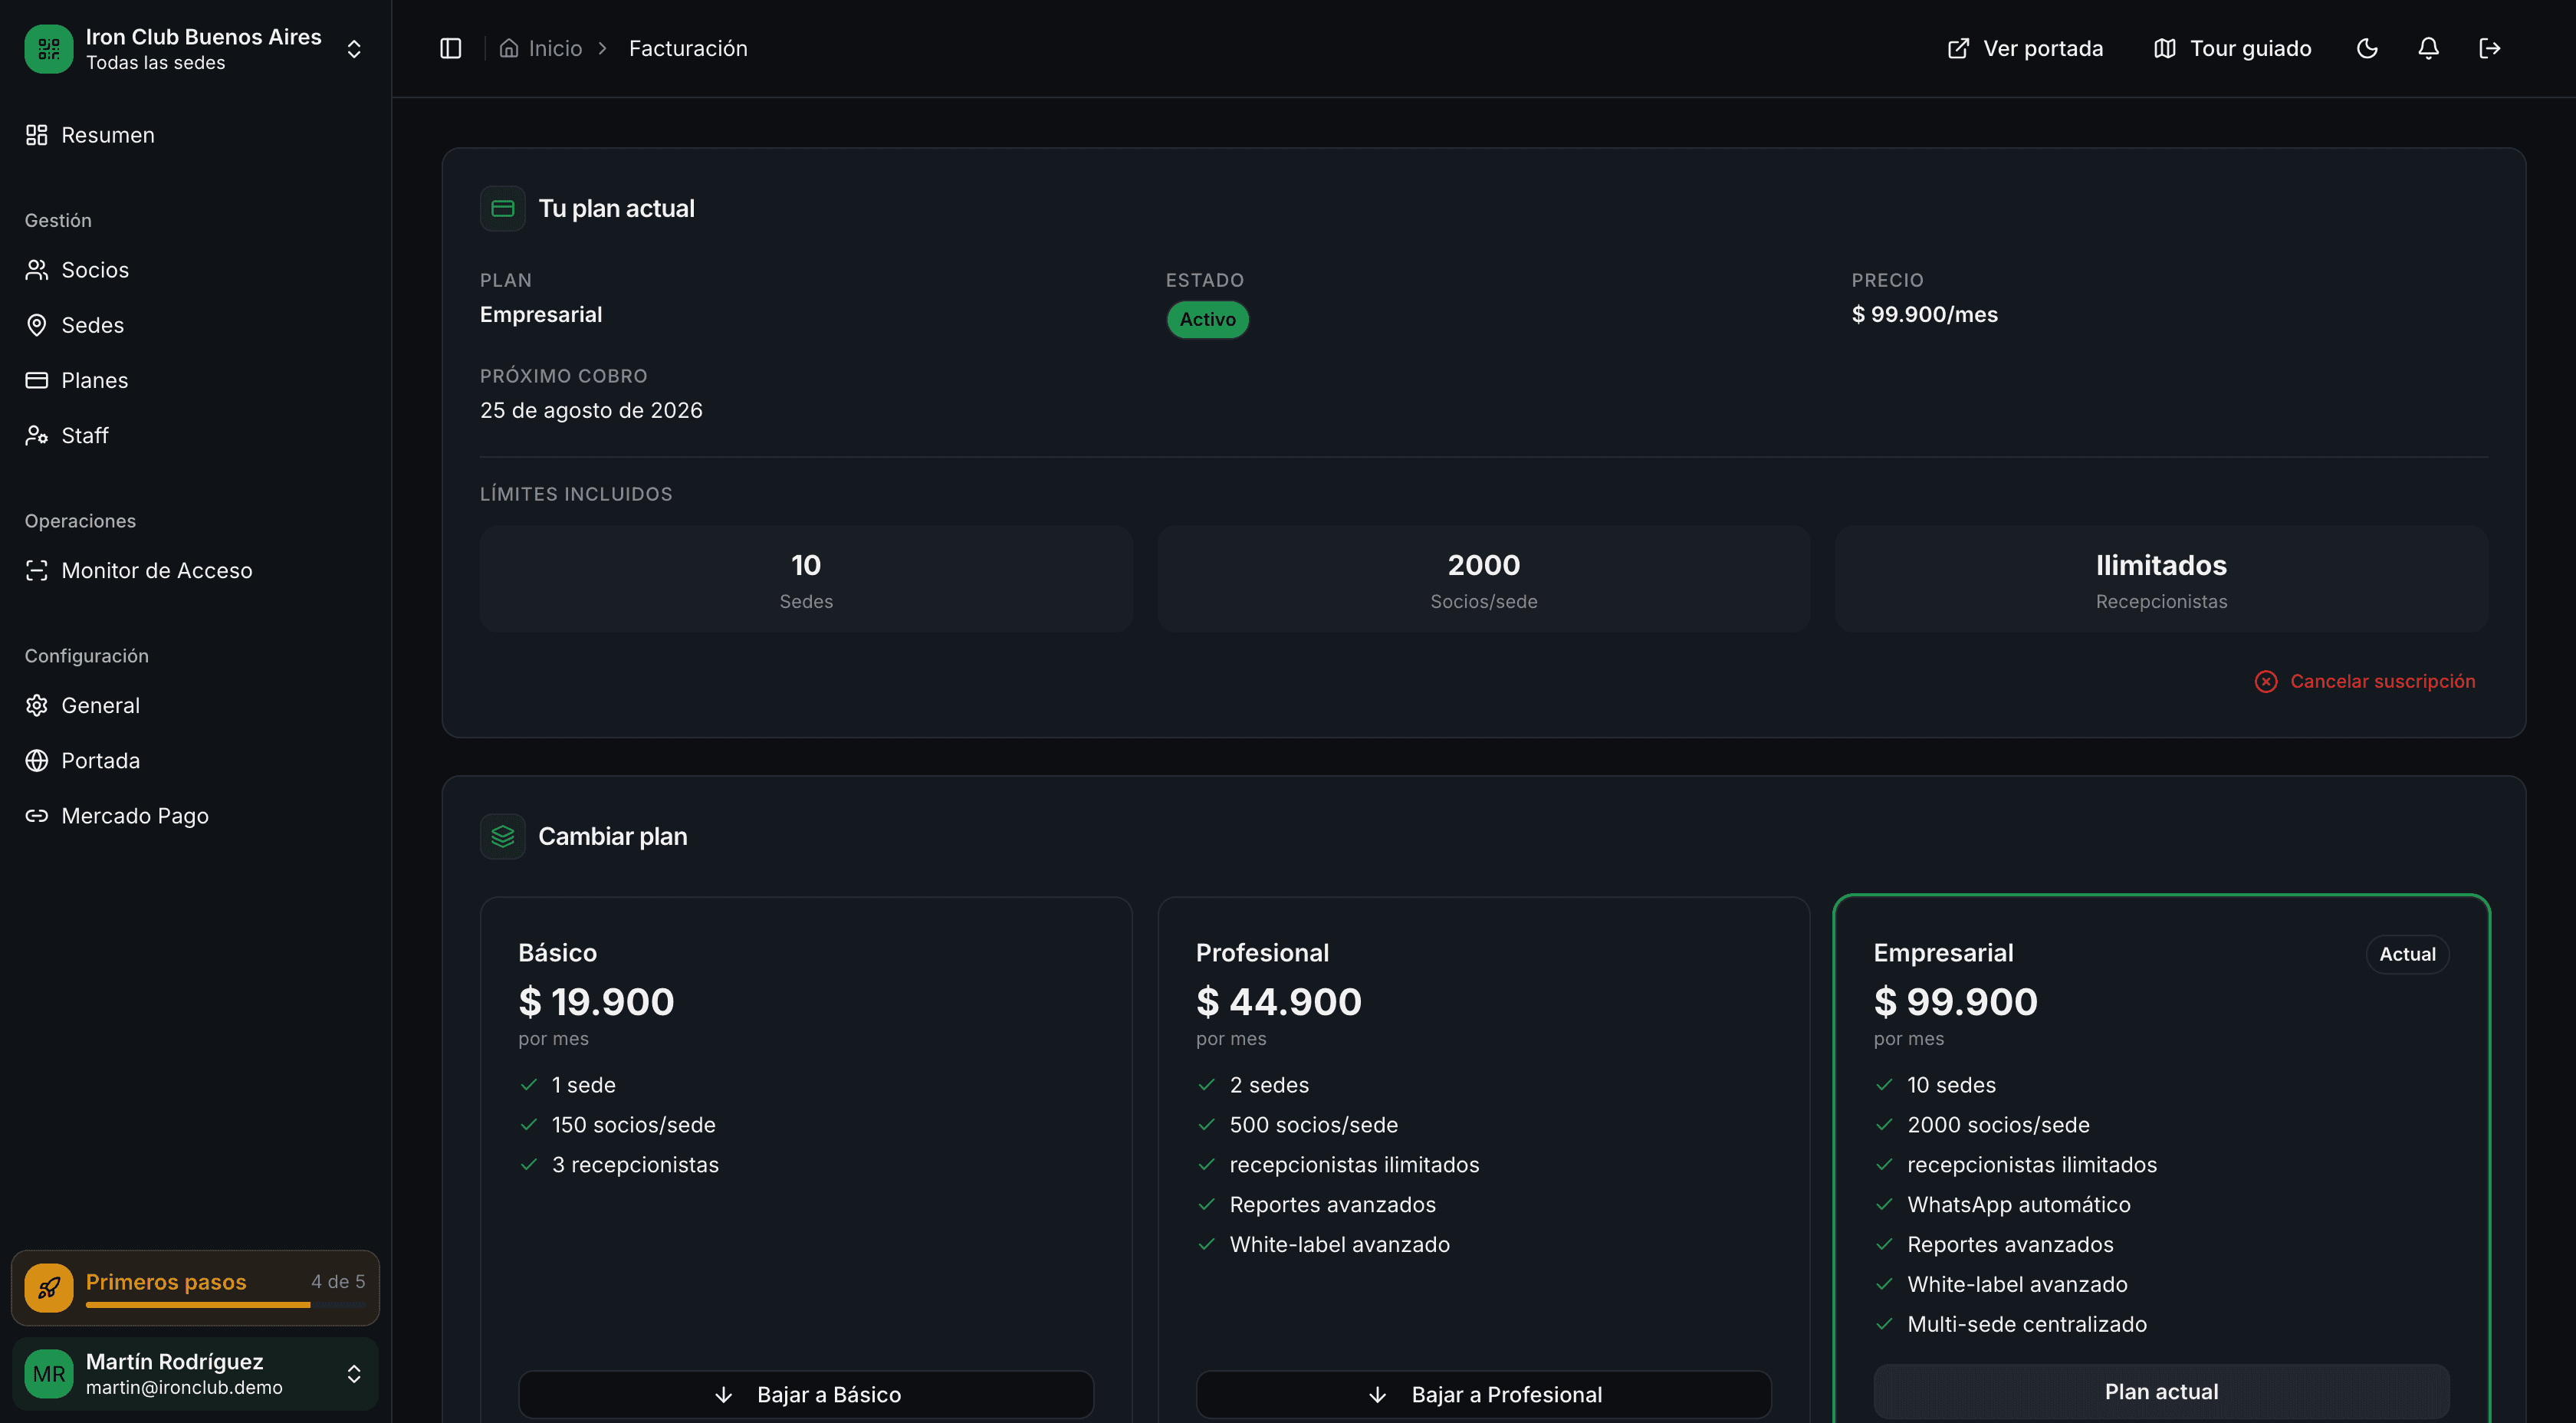Open notifications with the bell icon

click(x=2428, y=47)
